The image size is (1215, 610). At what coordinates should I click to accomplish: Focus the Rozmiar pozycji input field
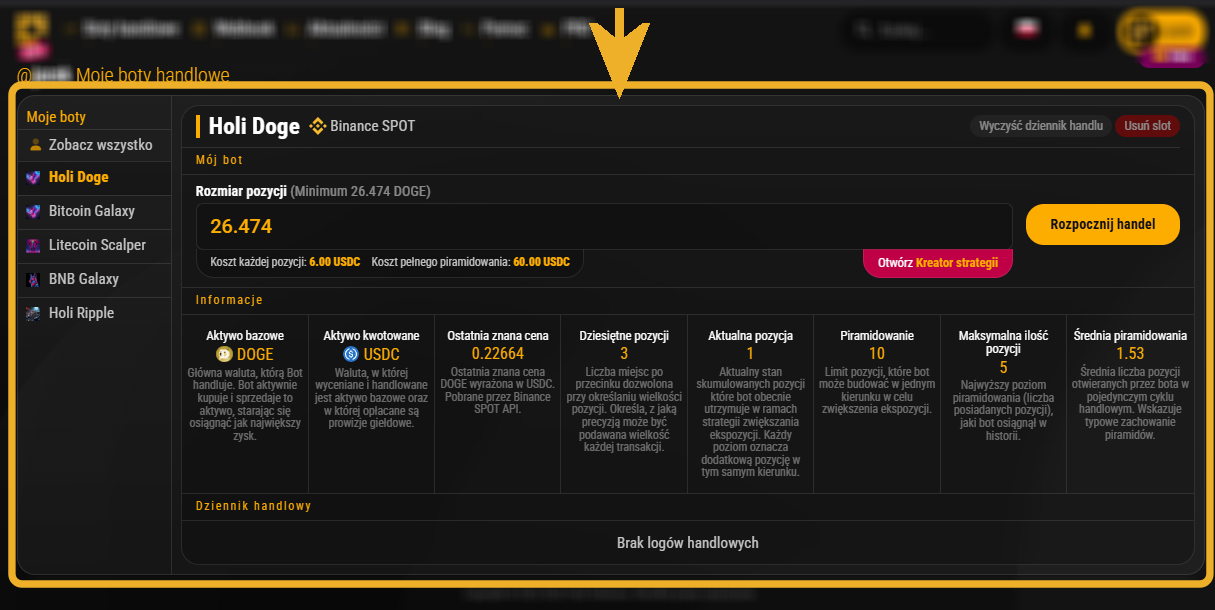click(604, 226)
